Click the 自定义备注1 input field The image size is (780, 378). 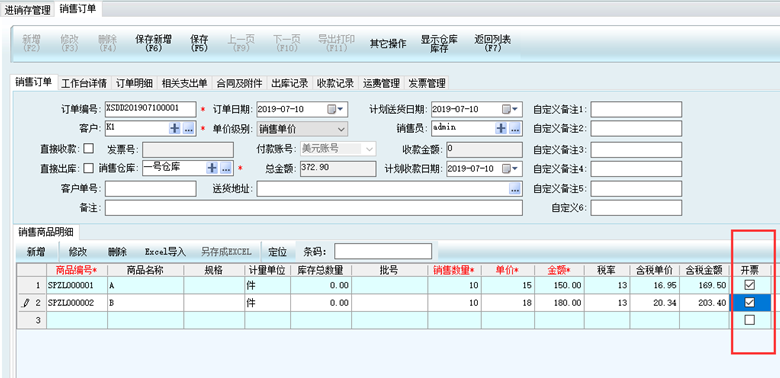point(636,109)
